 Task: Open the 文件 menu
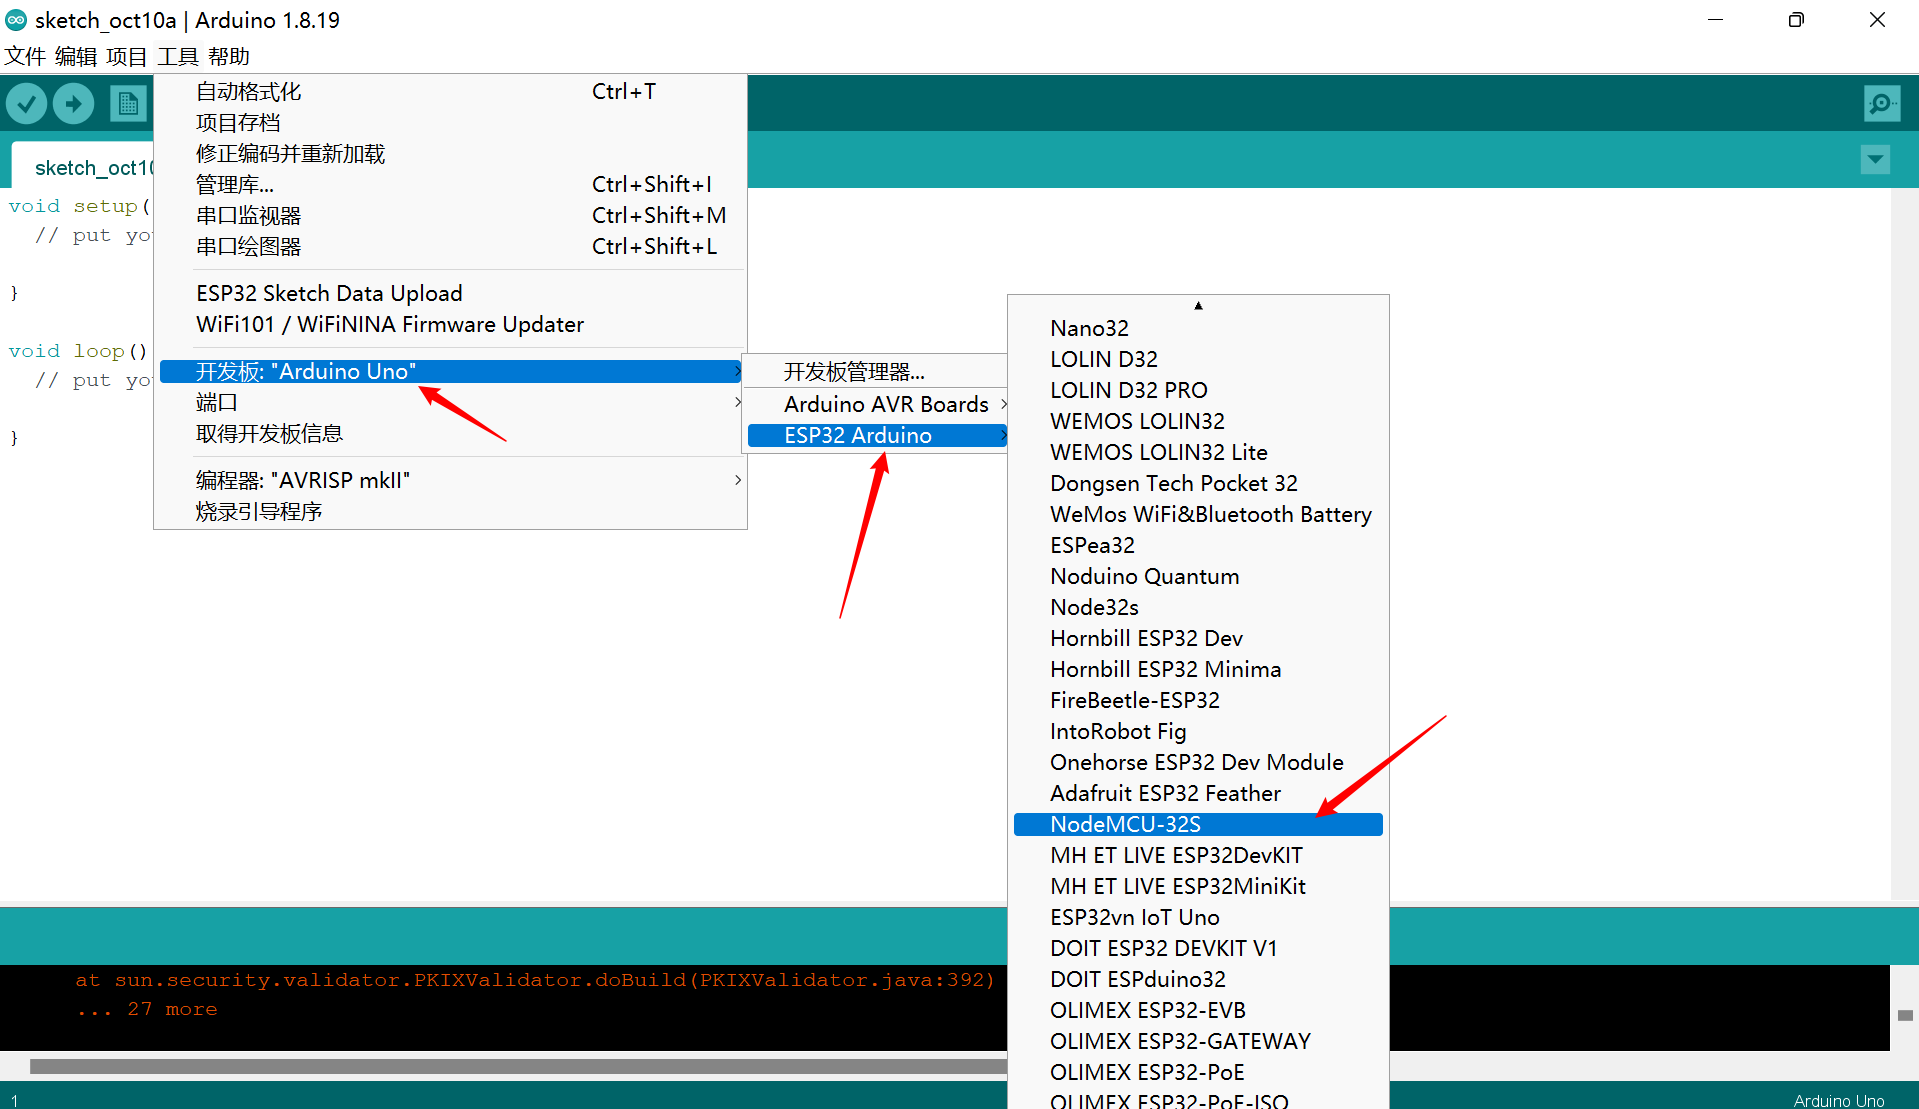click(x=25, y=57)
